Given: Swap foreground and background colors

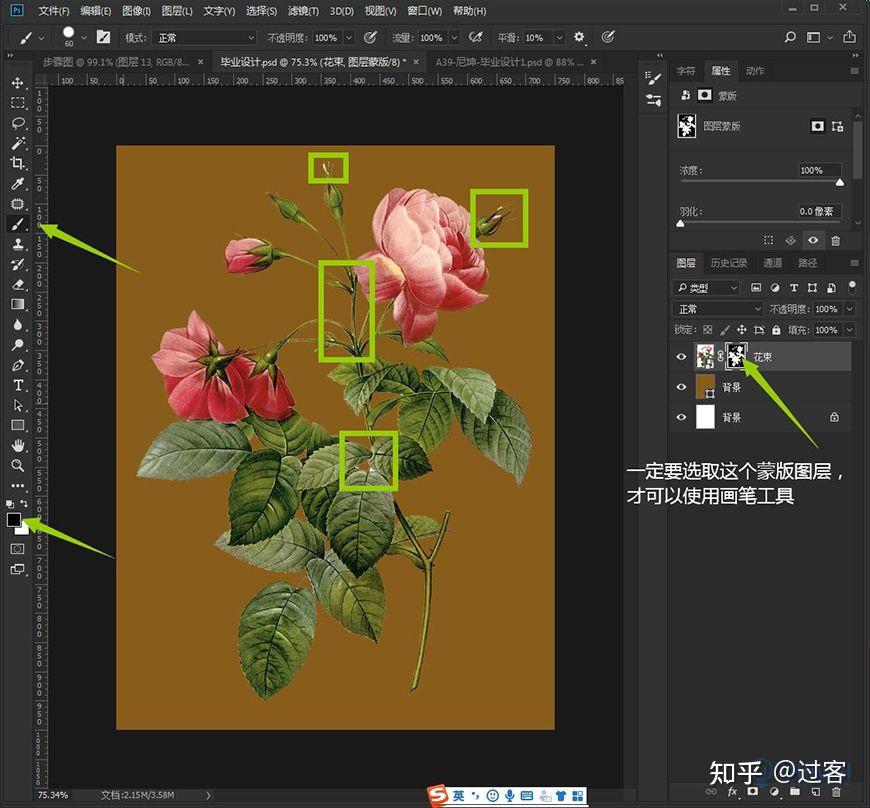Looking at the screenshot, I should pyautogui.click(x=24, y=503).
